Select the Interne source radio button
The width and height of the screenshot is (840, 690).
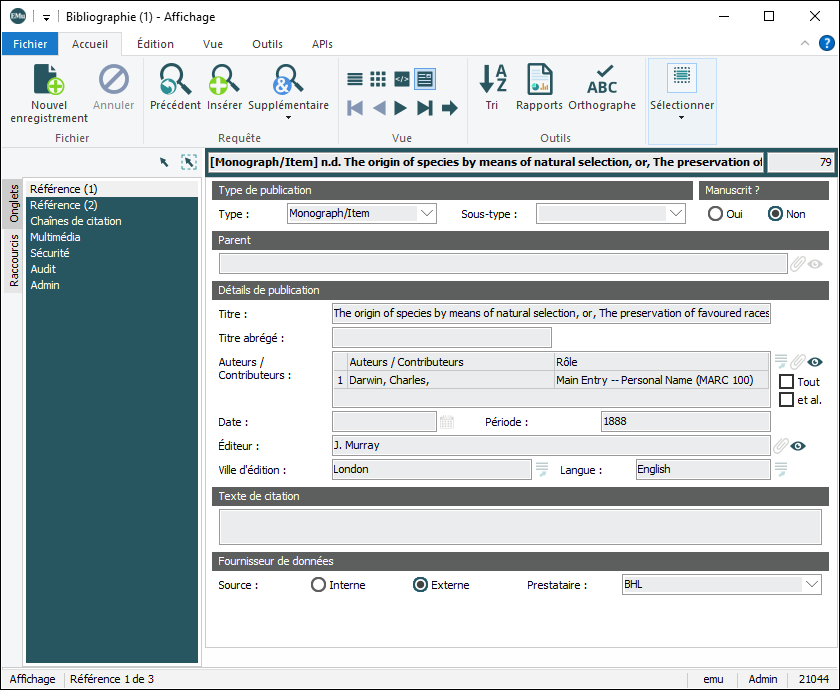click(319, 585)
